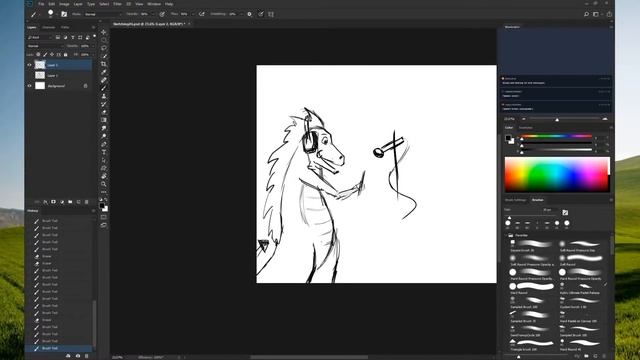Select the Dodge tool
This screenshot has height=360, width=640.
click(x=104, y=136)
